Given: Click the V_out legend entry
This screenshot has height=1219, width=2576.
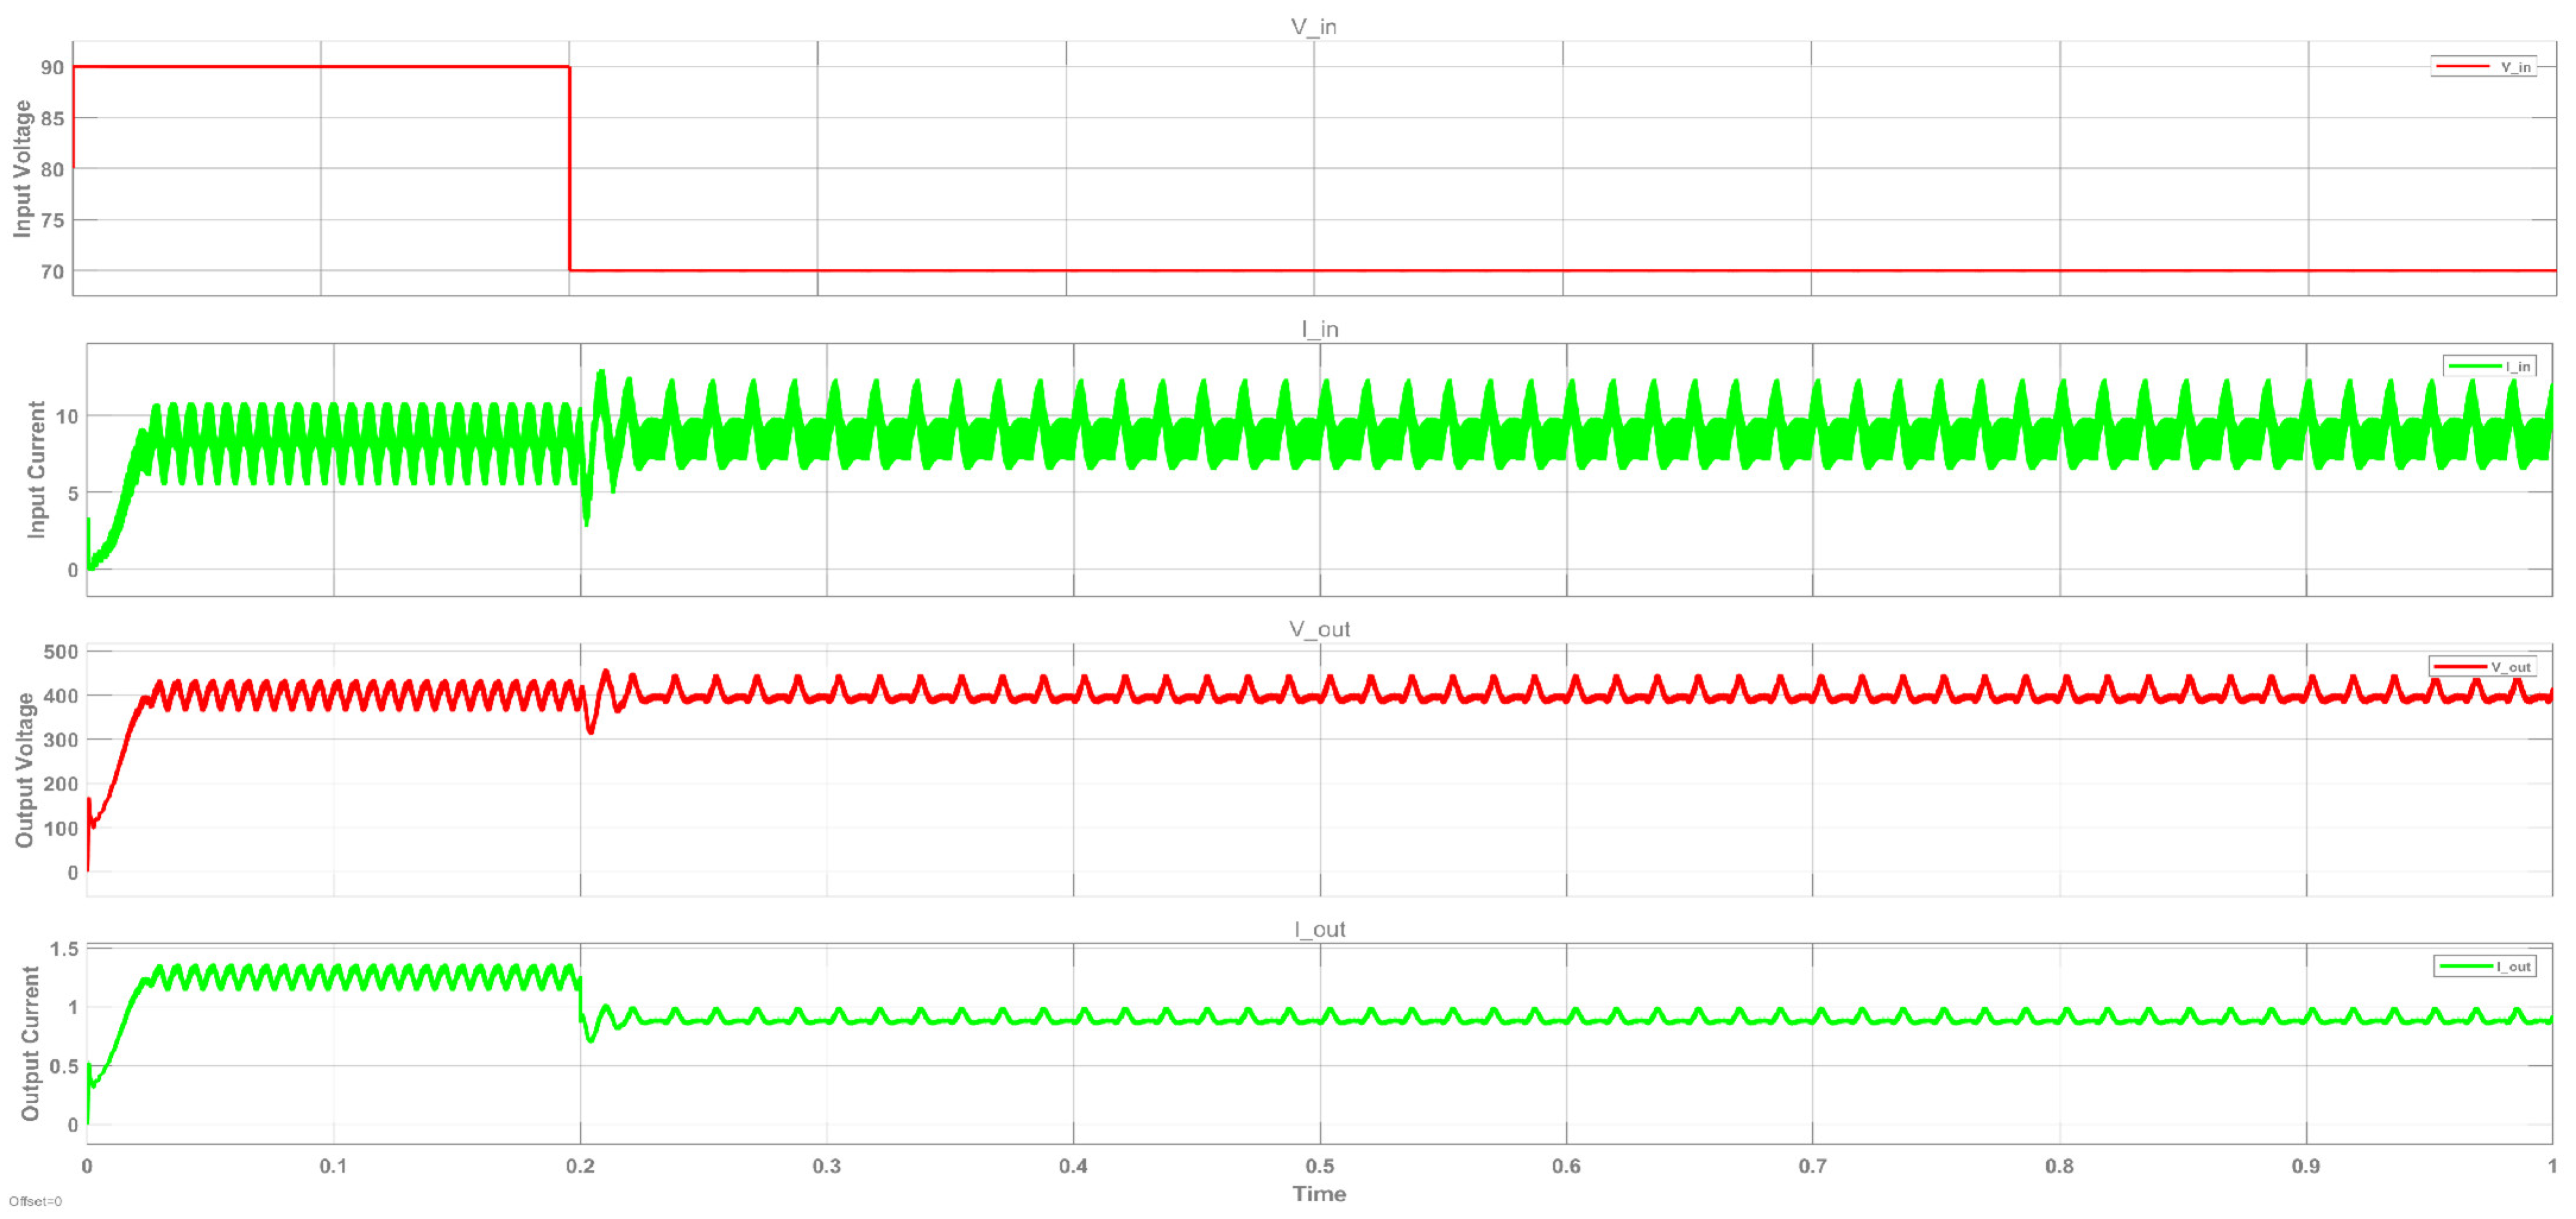Looking at the screenshot, I should 2483,667.
